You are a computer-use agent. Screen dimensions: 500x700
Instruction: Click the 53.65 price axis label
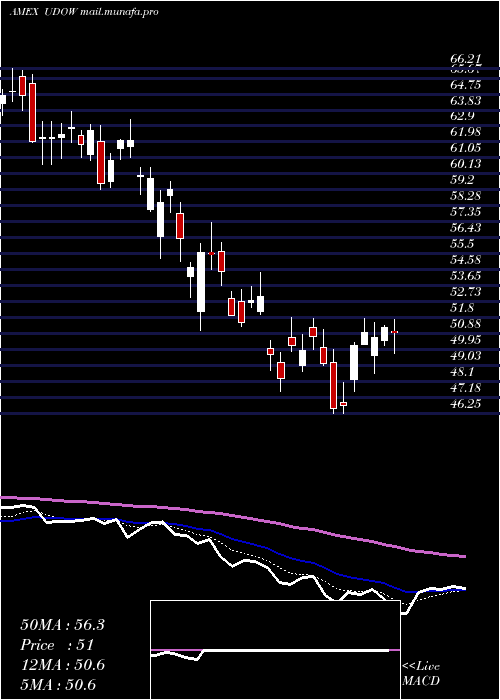coord(465,275)
